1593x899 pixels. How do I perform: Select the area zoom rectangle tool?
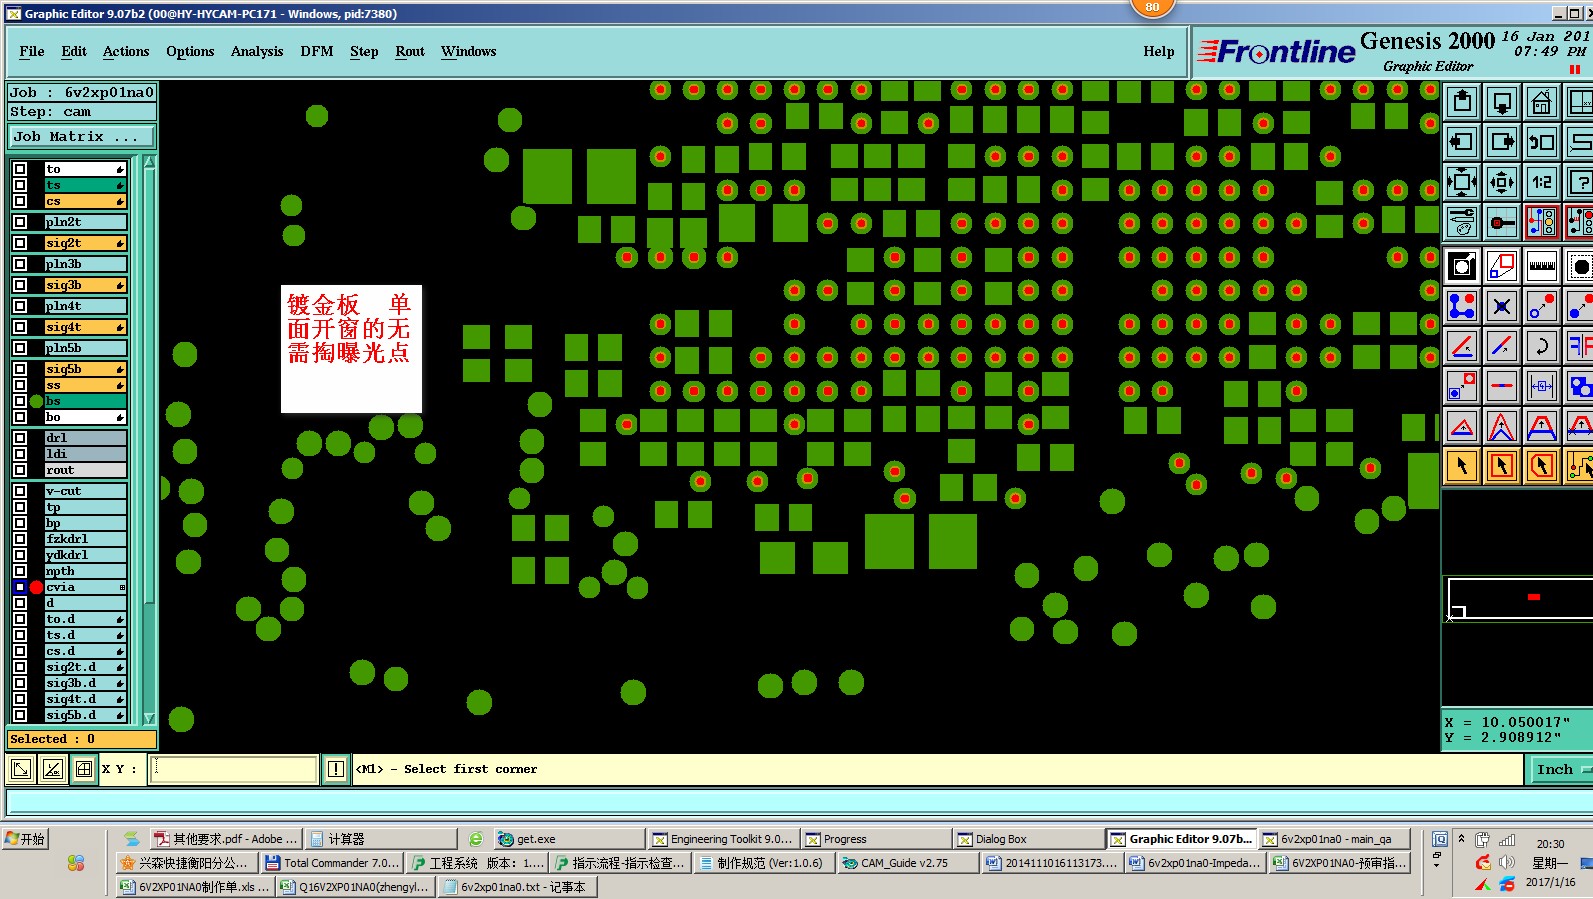coord(1502,266)
